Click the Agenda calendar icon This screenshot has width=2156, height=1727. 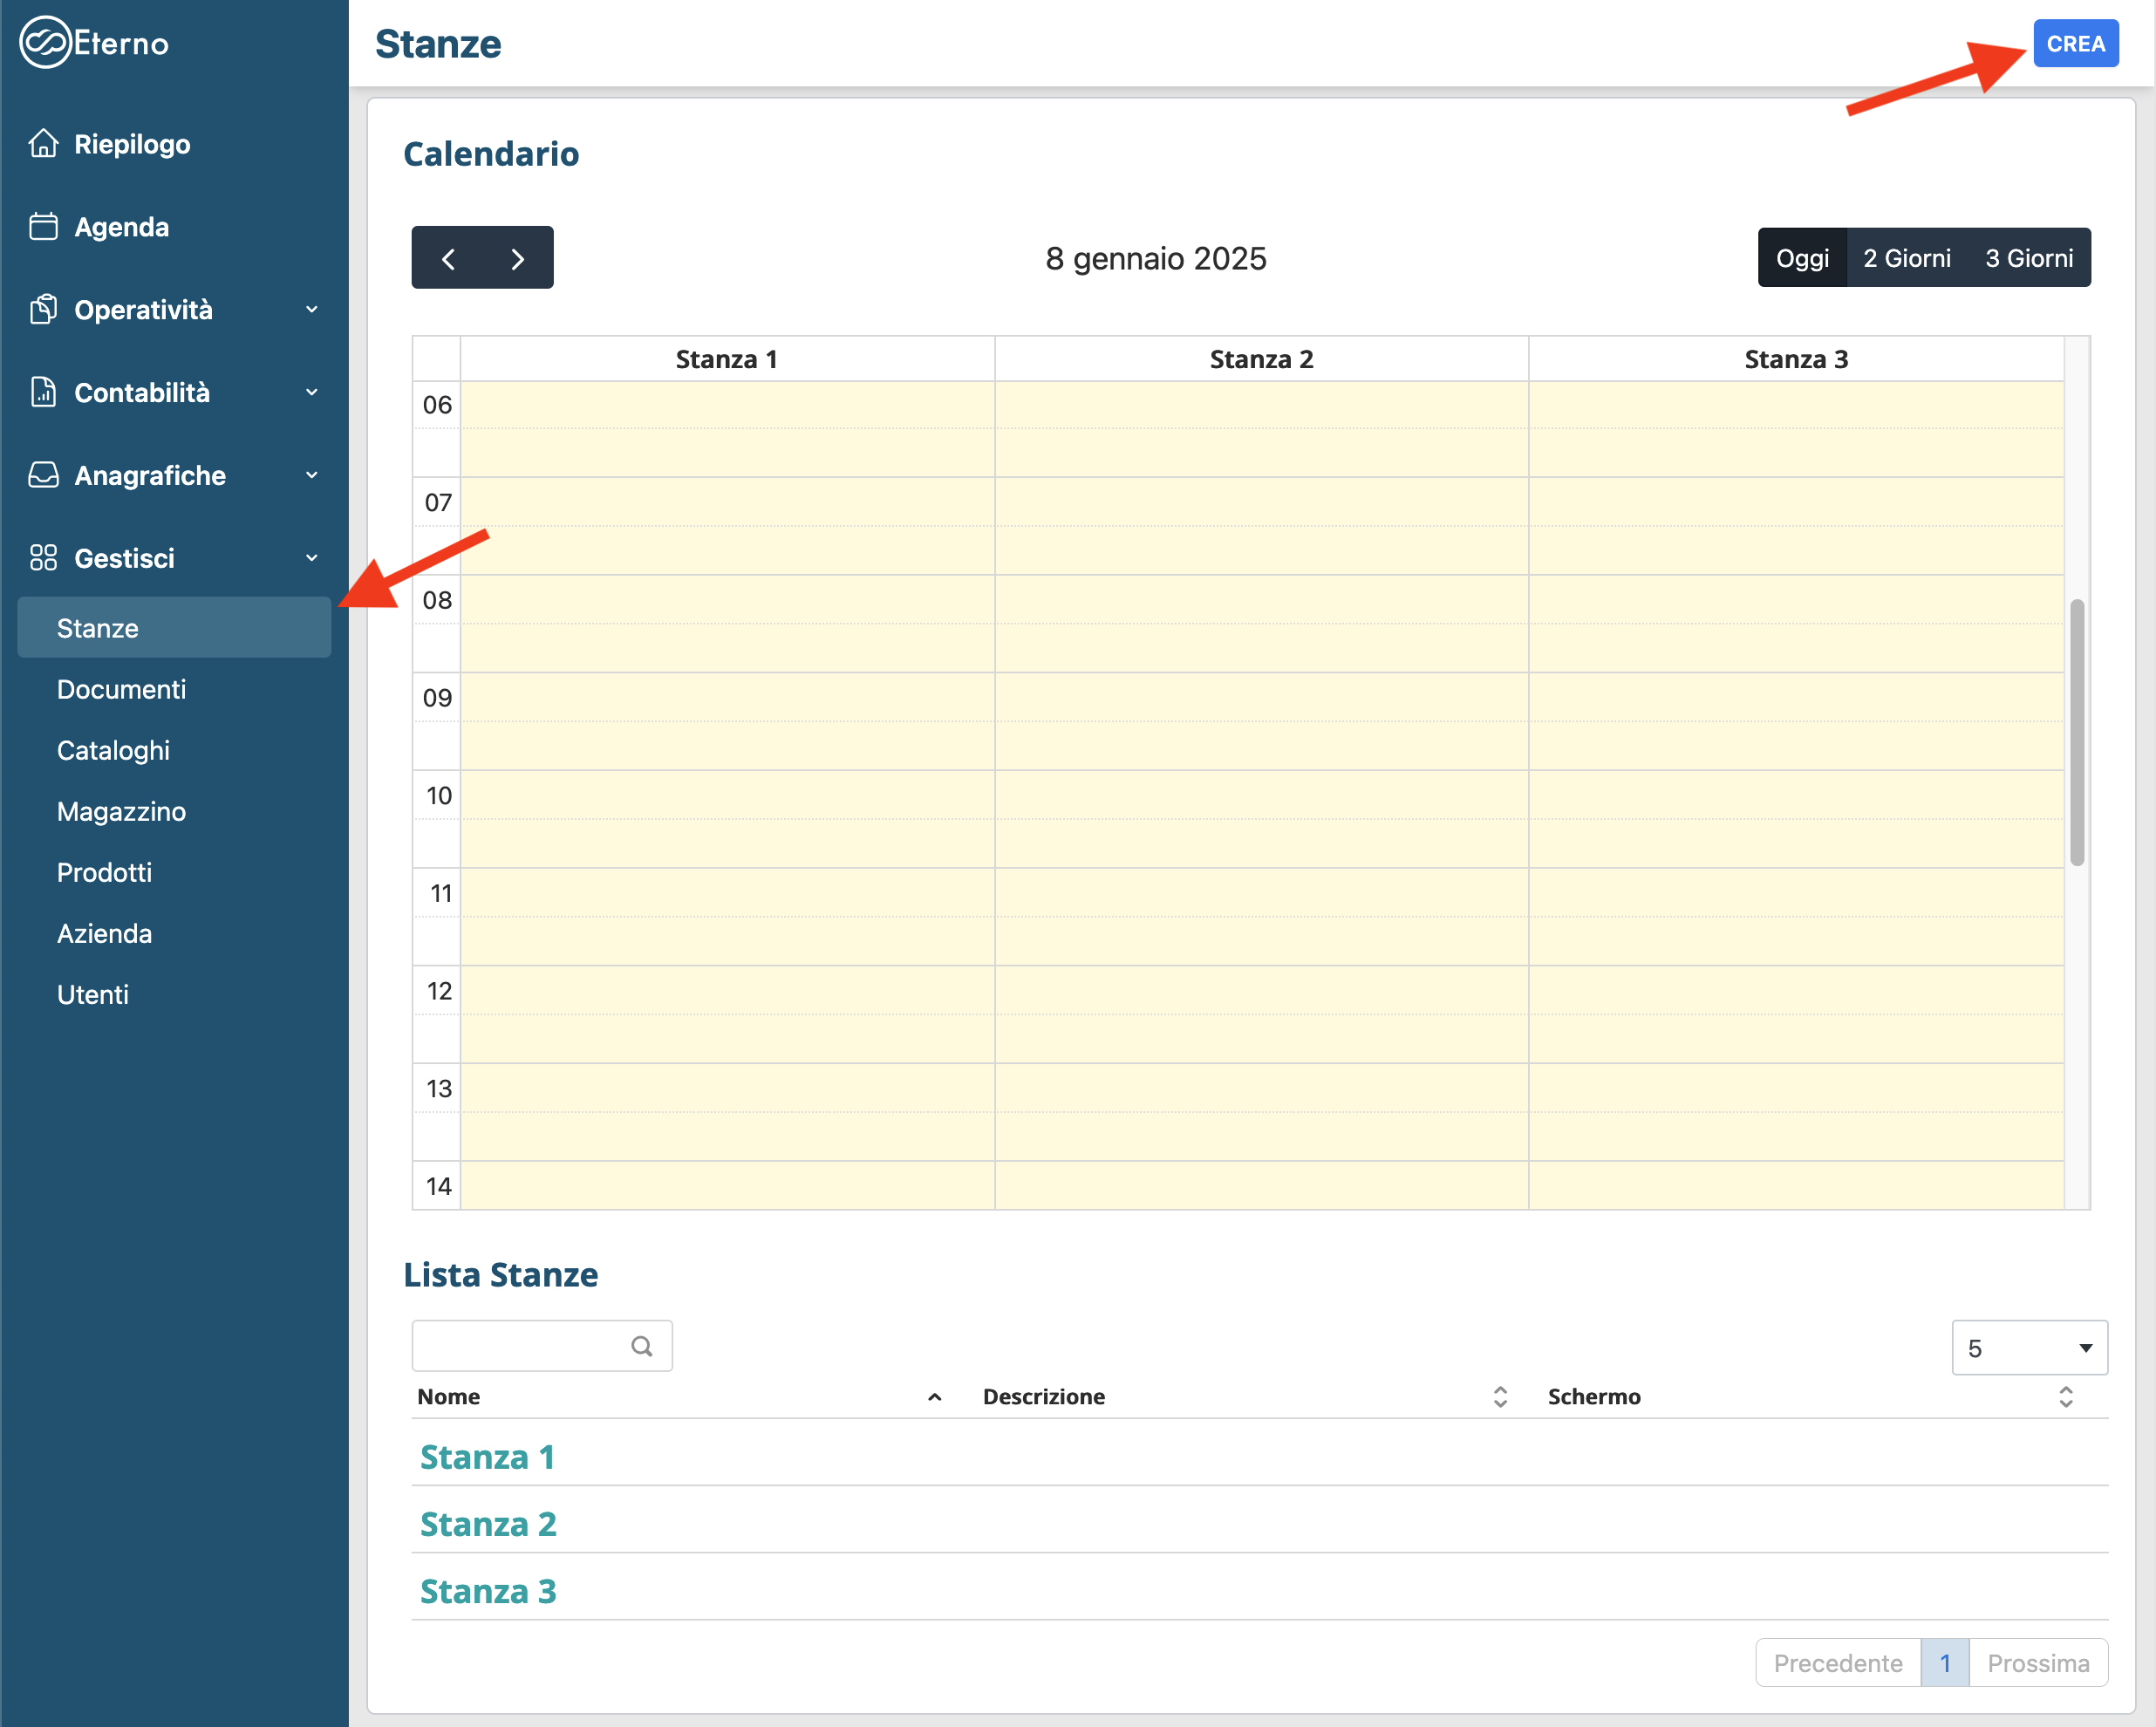(43, 227)
